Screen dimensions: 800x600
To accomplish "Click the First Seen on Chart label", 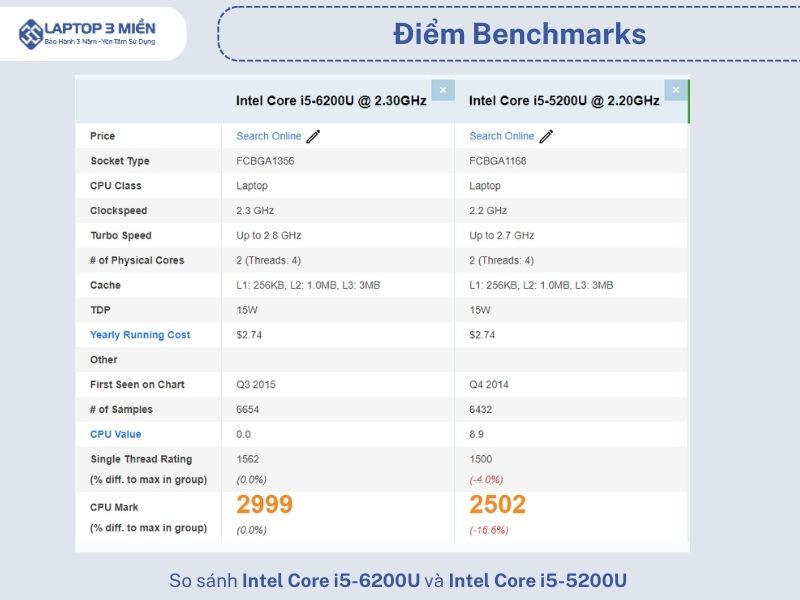I will (137, 384).
